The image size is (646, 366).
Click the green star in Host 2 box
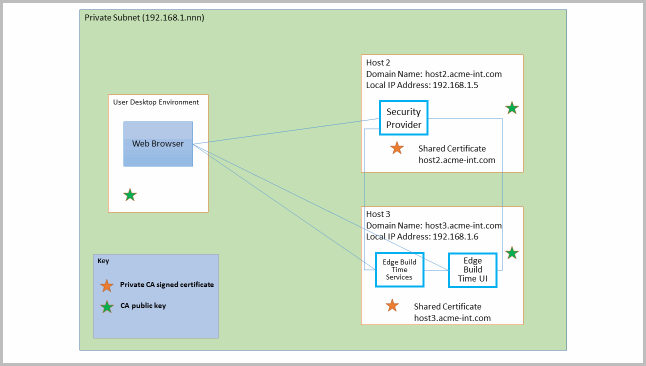click(x=512, y=108)
